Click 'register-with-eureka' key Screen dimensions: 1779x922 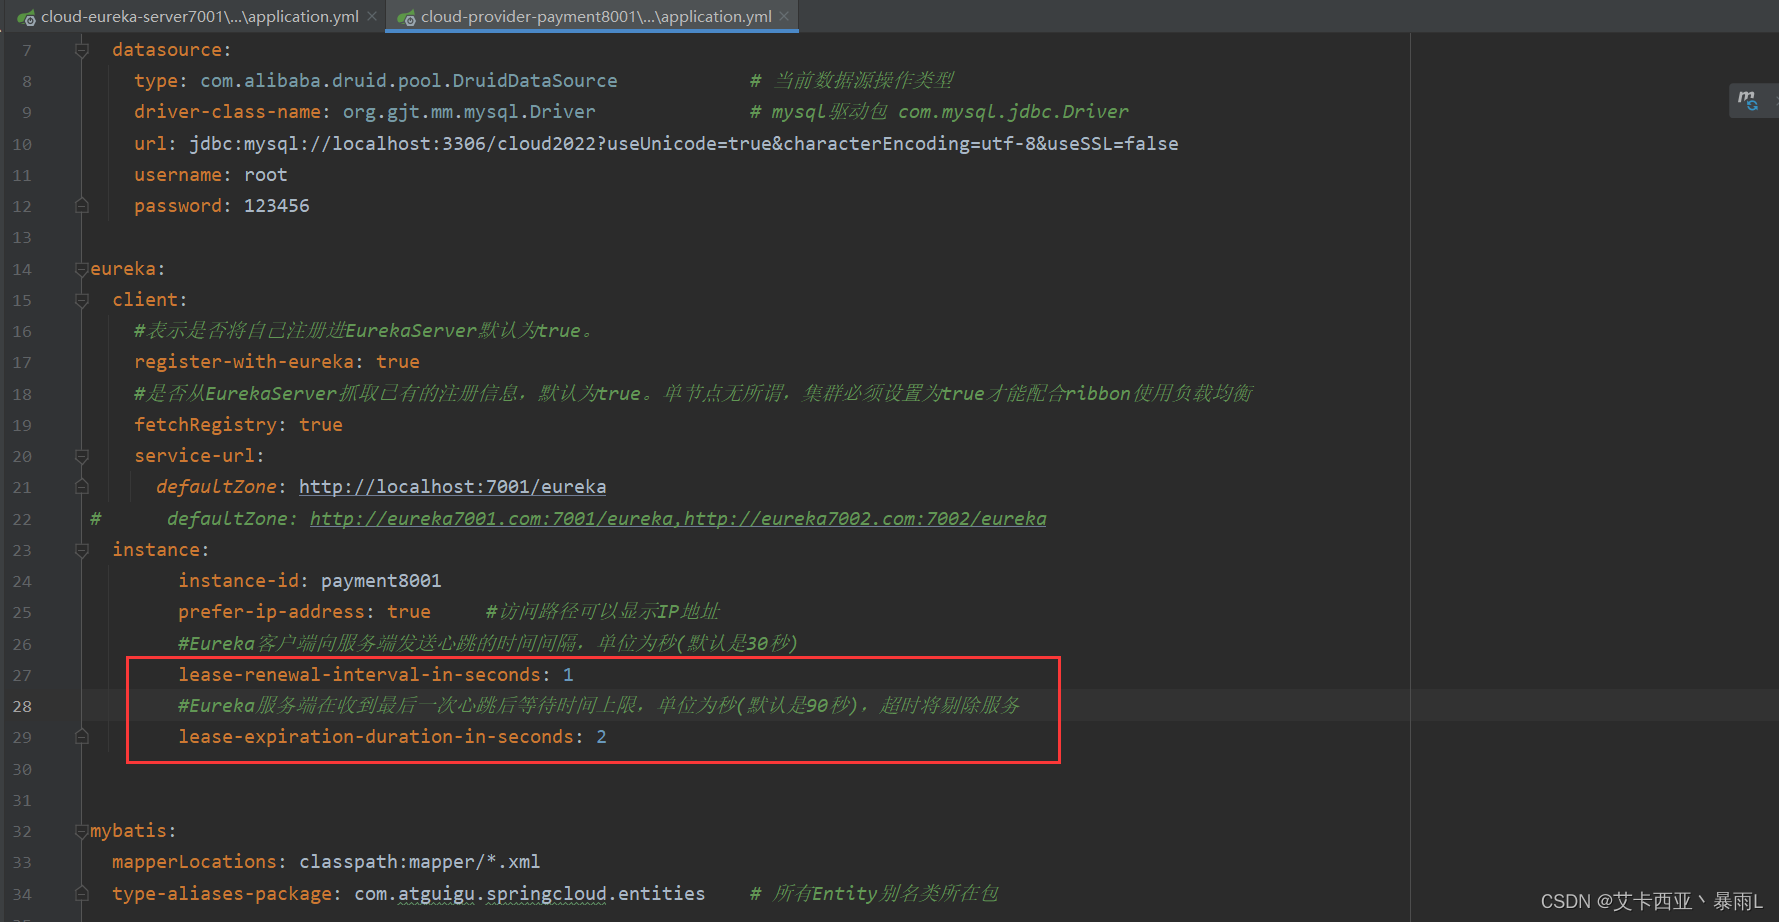[x=244, y=362]
